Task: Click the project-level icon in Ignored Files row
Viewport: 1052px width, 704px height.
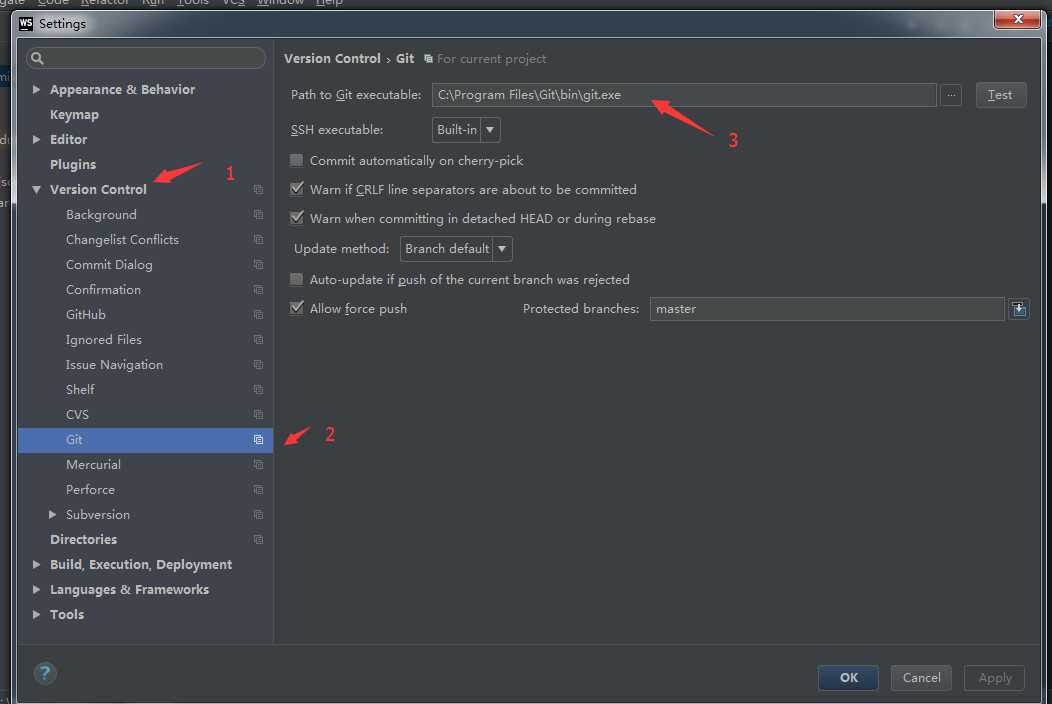Action: pos(258,340)
